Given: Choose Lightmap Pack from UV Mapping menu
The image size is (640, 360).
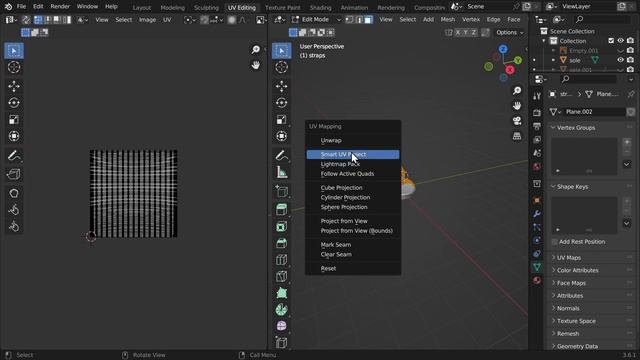Looking at the screenshot, I should (x=353, y=164).
